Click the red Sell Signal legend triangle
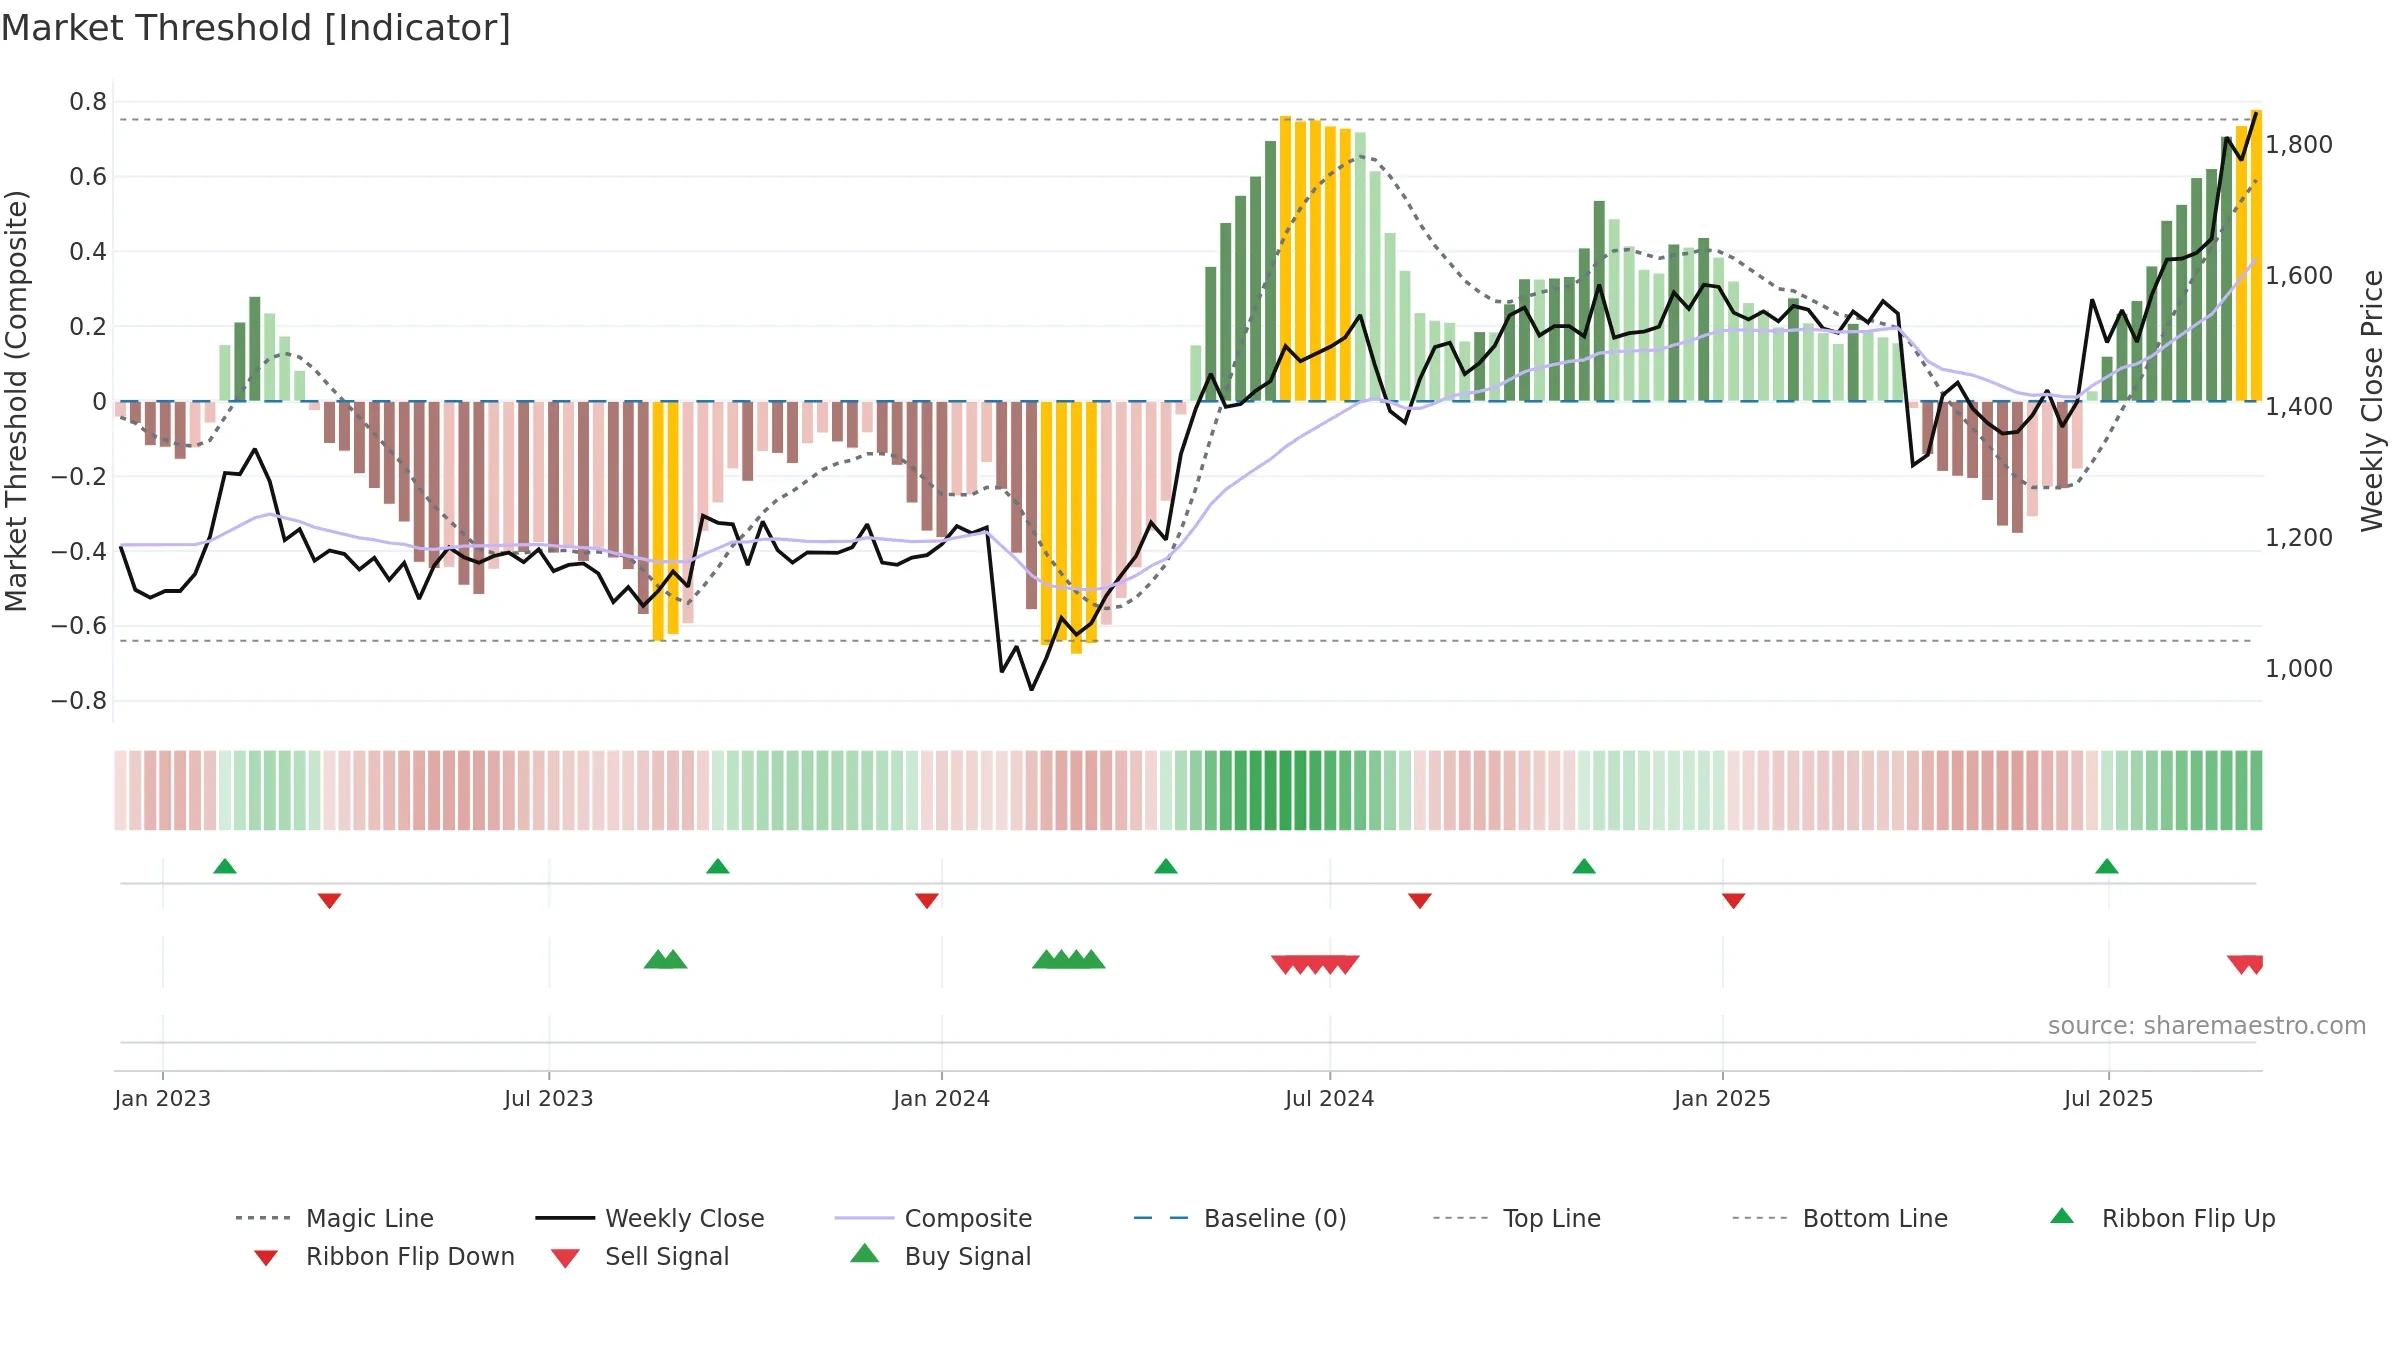The image size is (2400, 1350). pyautogui.click(x=565, y=1258)
